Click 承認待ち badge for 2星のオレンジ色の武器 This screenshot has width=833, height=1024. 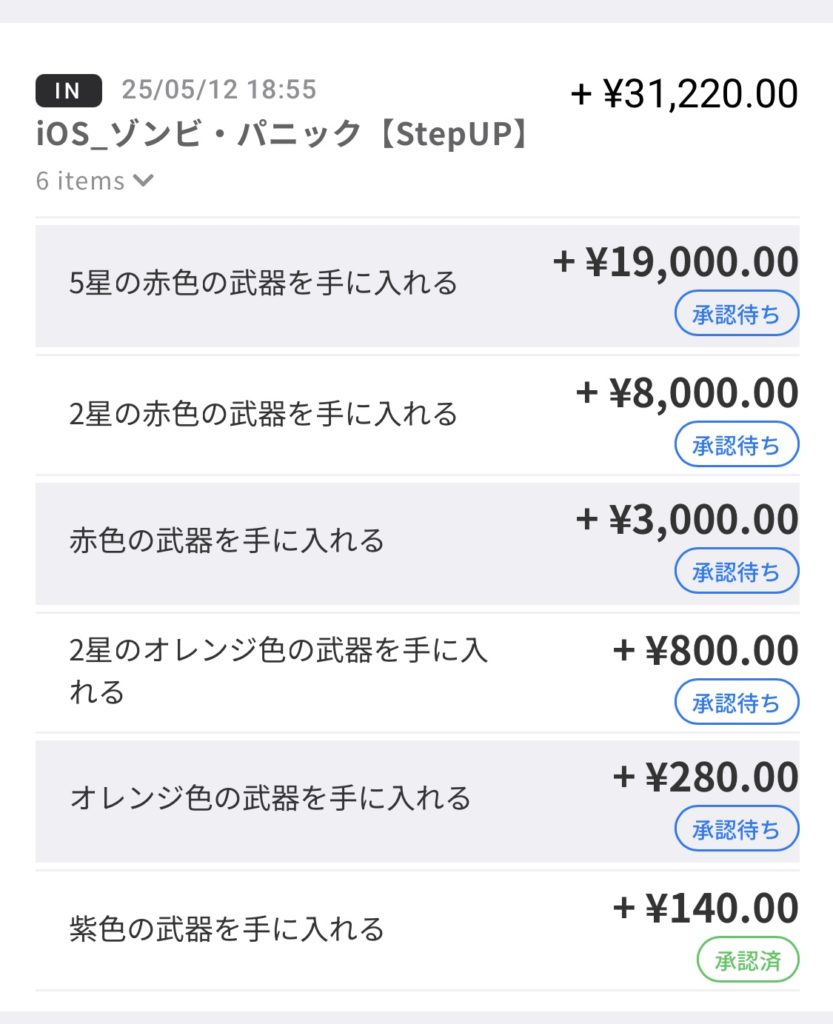(736, 703)
